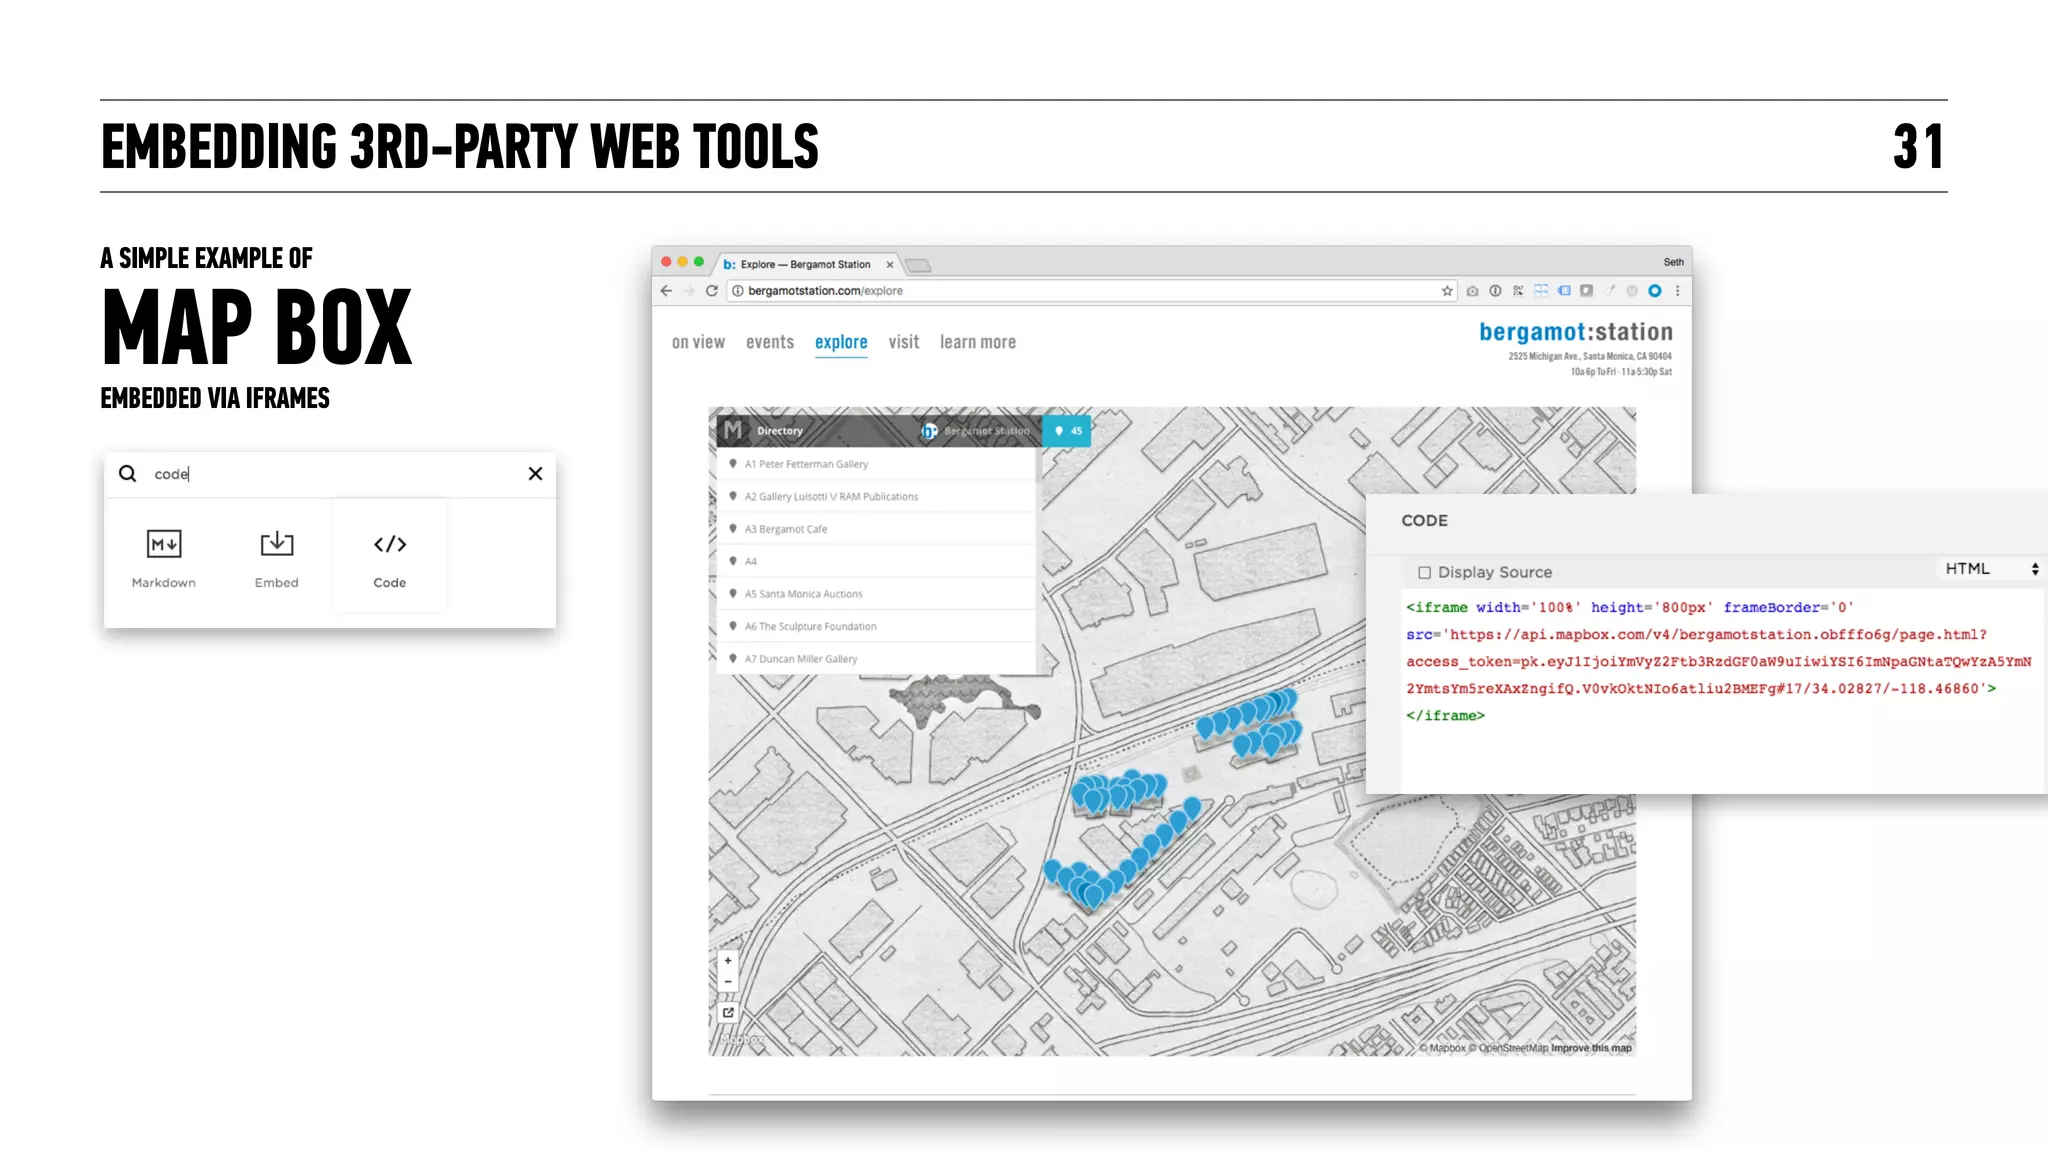Click the Seth profile button in Chrome
Image resolution: width=2048 pixels, height=1150 pixels.
click(x=1673, y=262)
